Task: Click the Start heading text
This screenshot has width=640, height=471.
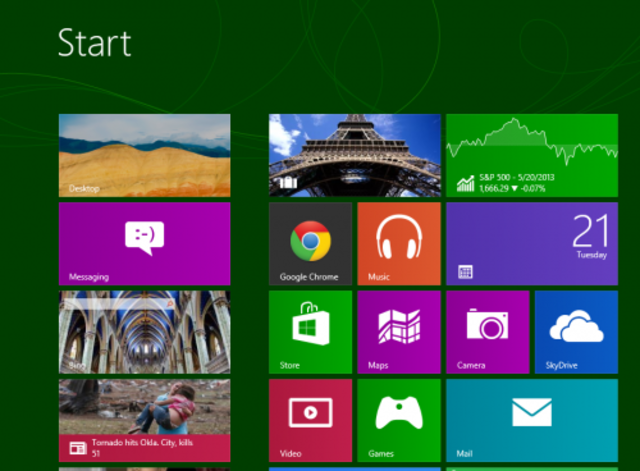Action: click(94, 43)
